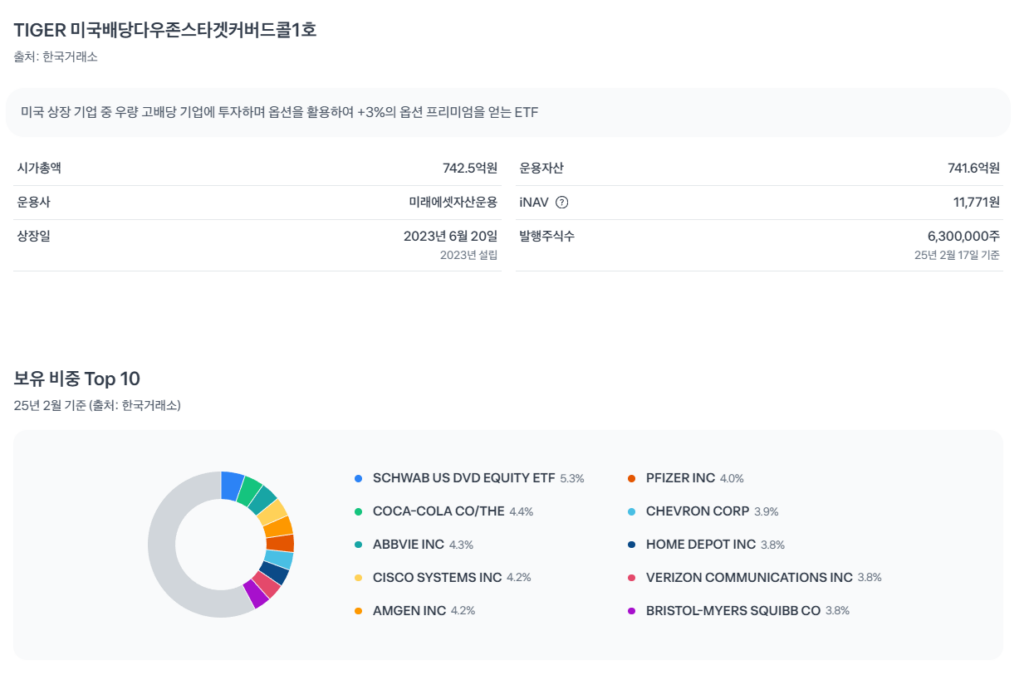Viewport: 1024px width, 699px height.
Task: Click the pink VERIZON COMMUNICATIONS legend dot
Action: click(632, 577)
